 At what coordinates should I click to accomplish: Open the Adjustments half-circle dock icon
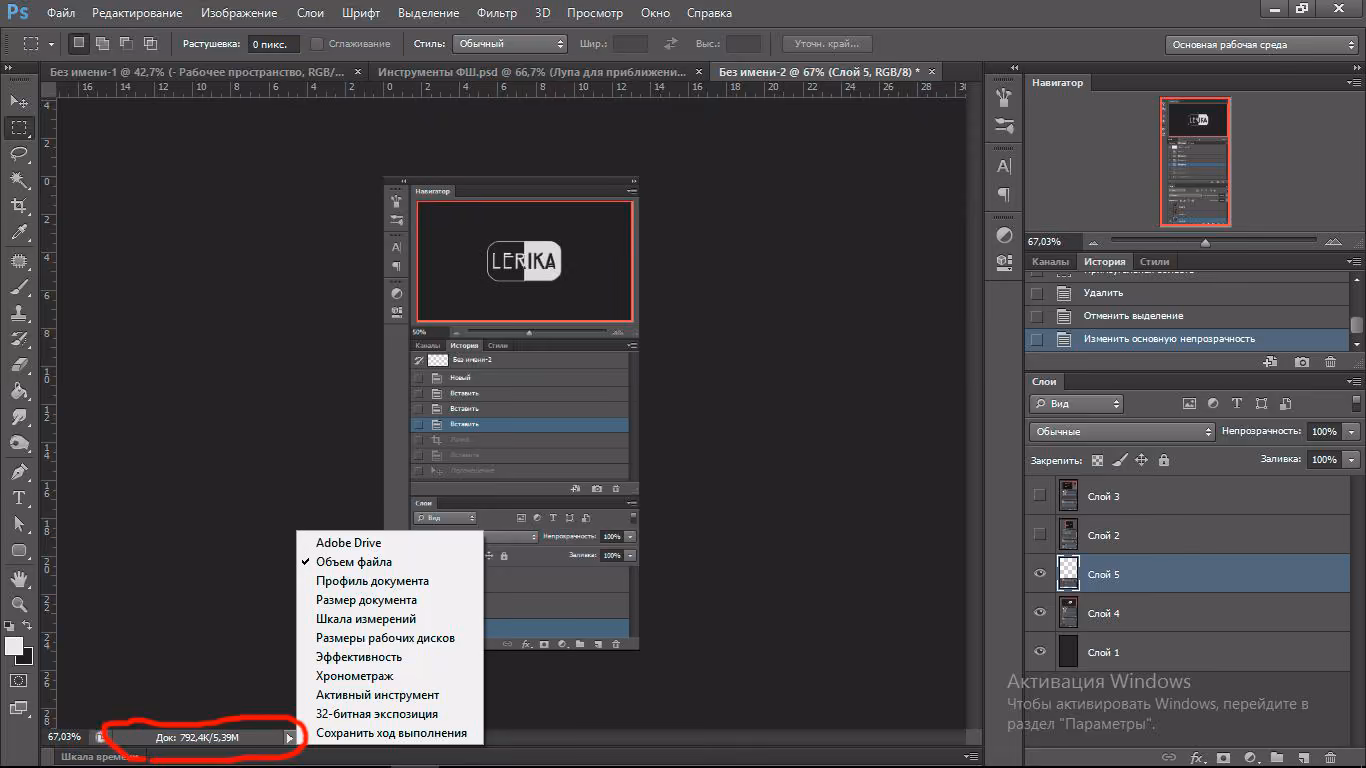[x=1005, y=235]
